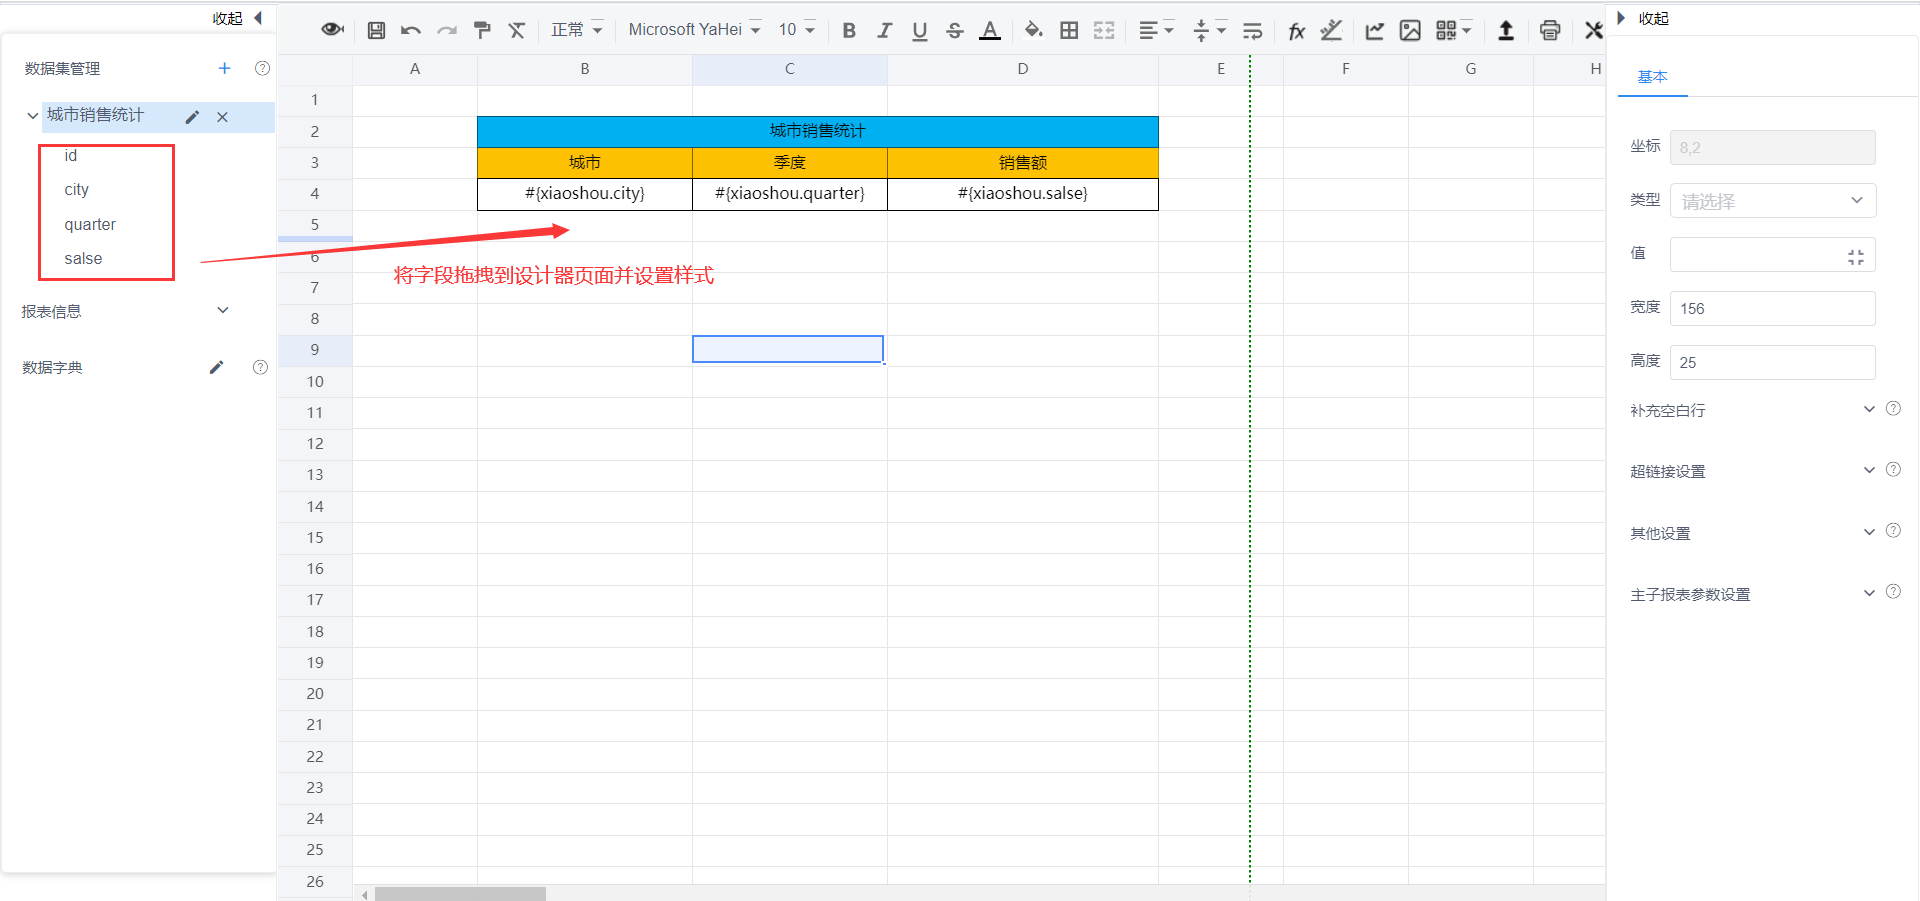Screen dimensions: 1920x901
Task: Click help icon beside 数据字典
Action: tap(260, 367)
